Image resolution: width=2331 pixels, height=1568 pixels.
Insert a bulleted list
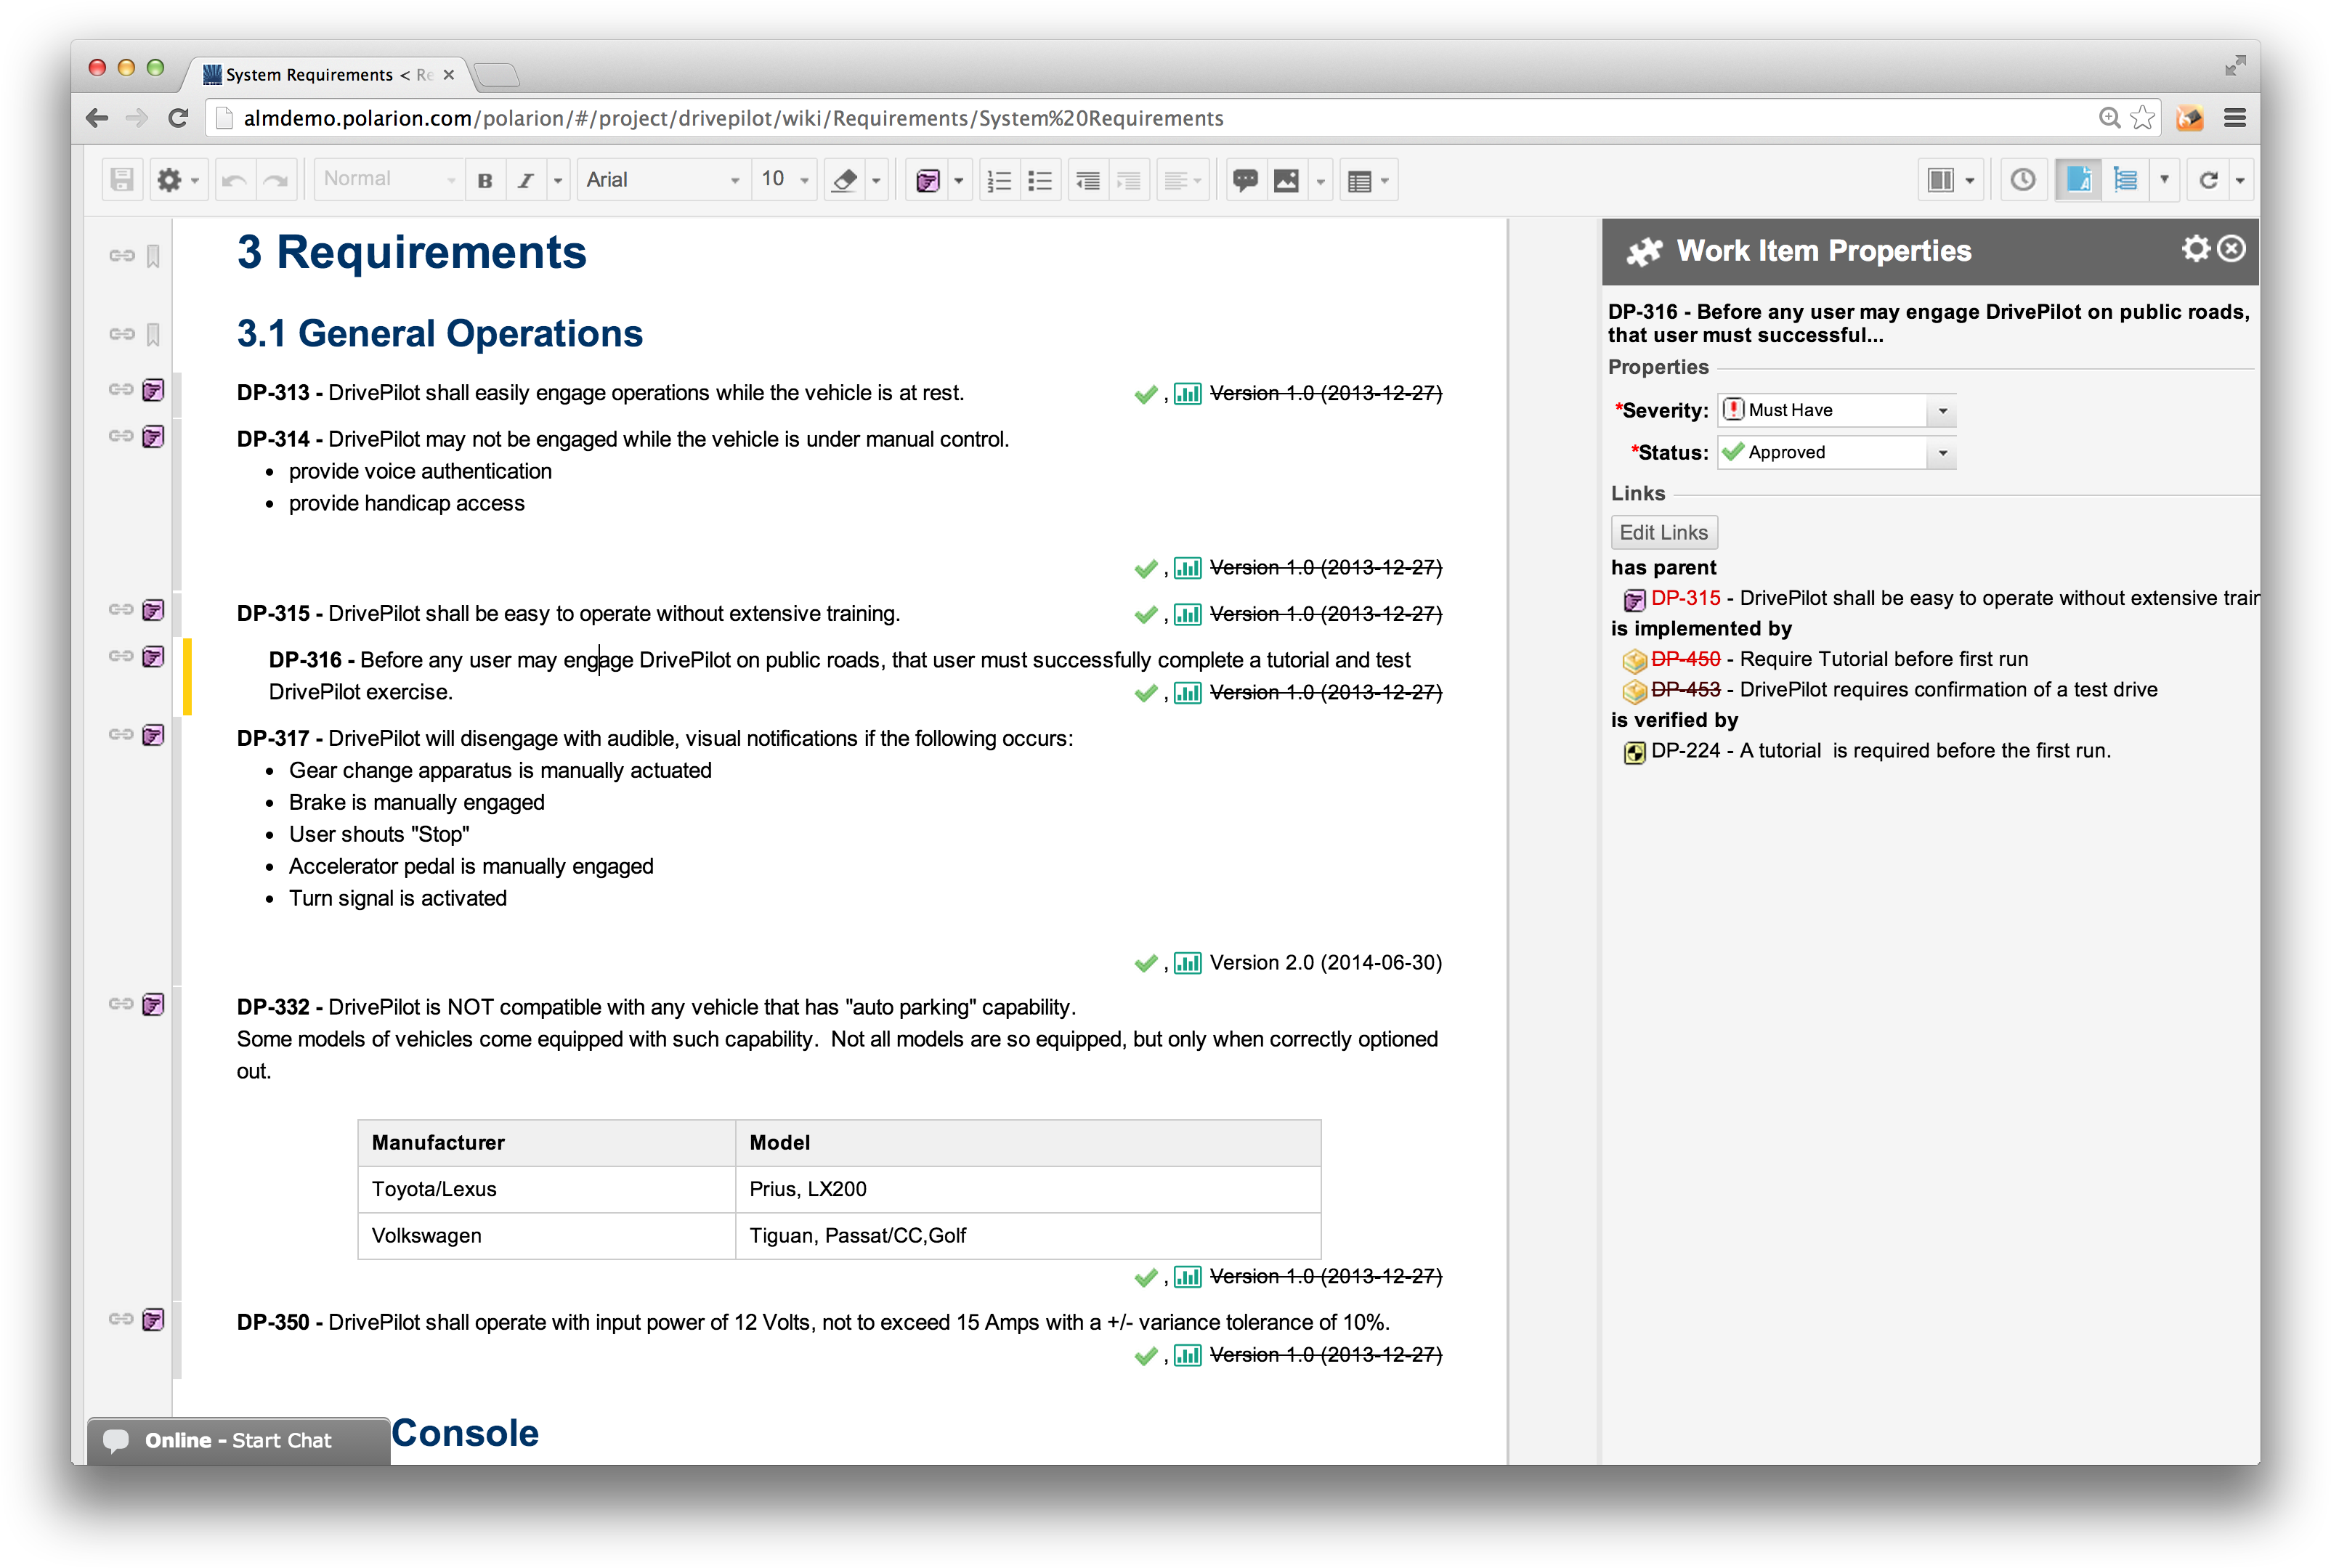(x=1040, y=180)
